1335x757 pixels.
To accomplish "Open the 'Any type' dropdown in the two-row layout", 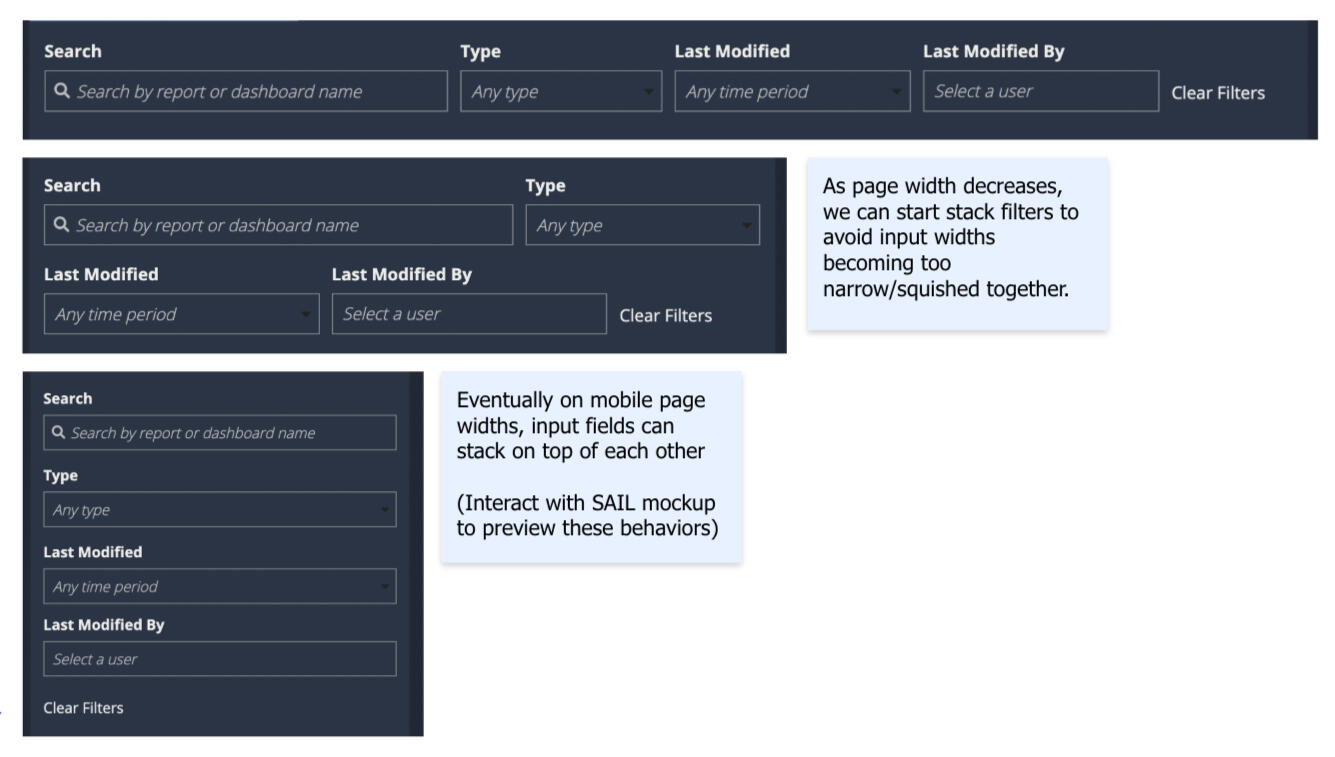I will (642, 226).
